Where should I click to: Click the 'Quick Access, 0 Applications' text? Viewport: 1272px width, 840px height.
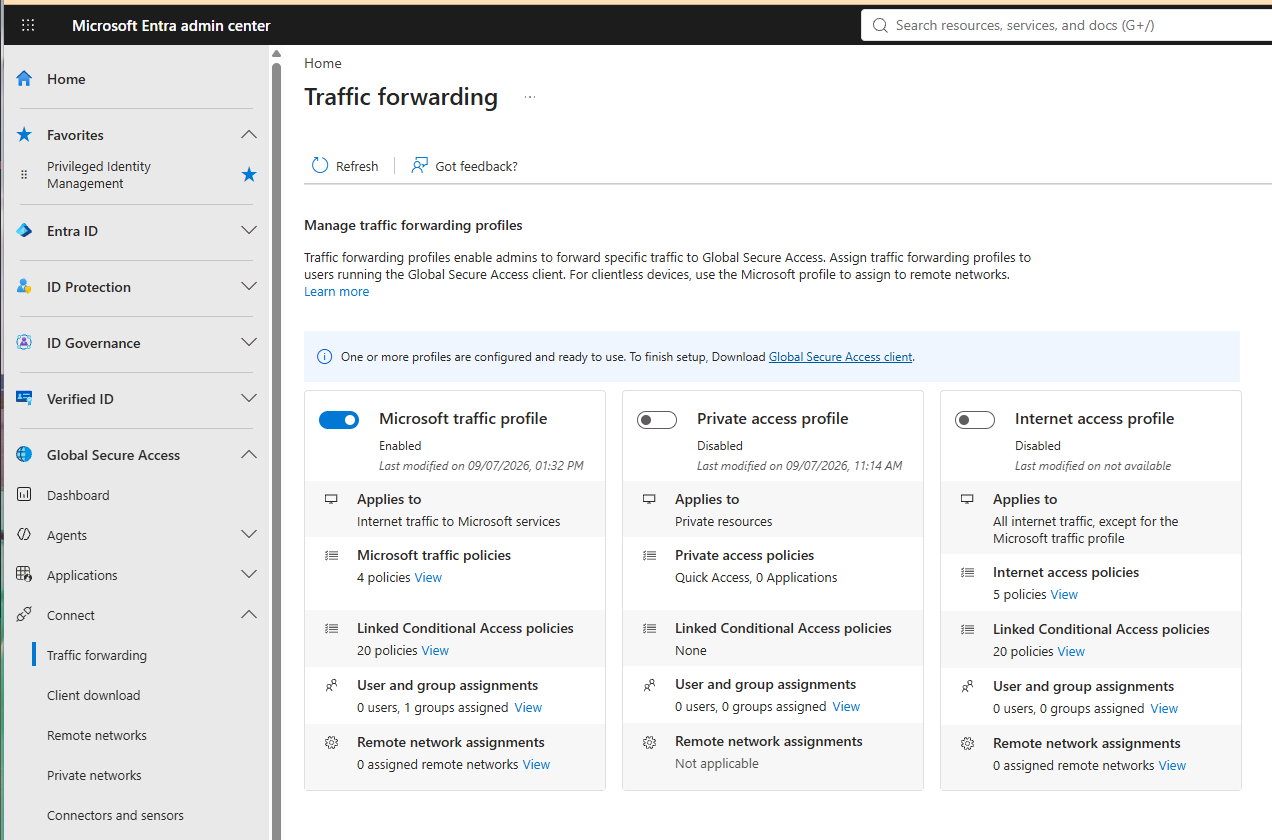(x=756, y=578)
